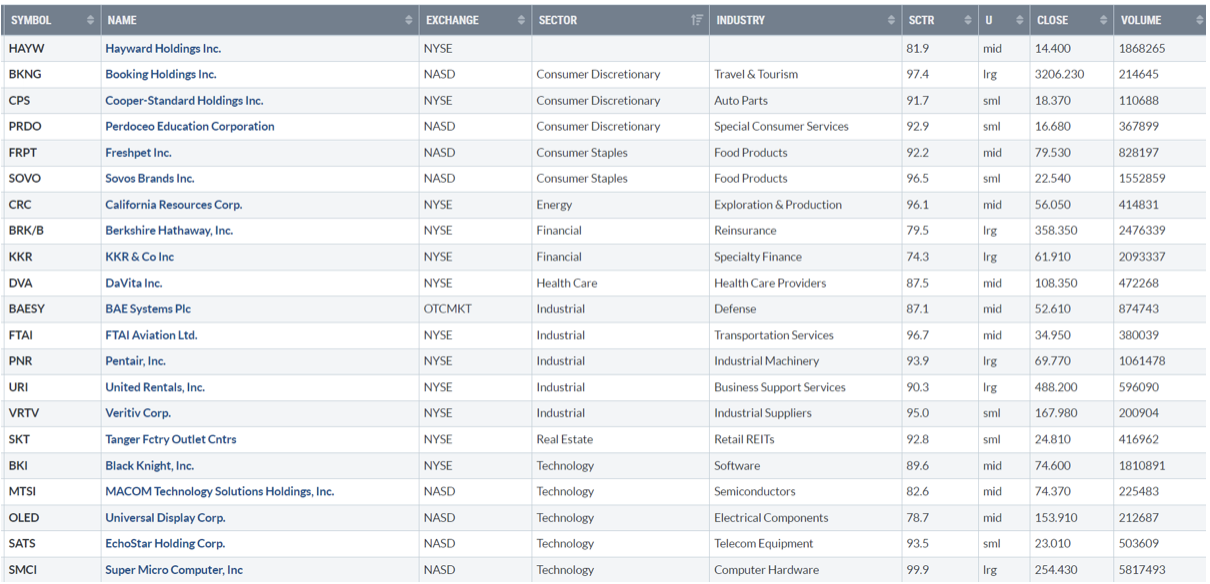This screenshot has height=584, width=1210.
Task: Click the sort arrows in the SYMBOL header
Action: tap(91, 20)
